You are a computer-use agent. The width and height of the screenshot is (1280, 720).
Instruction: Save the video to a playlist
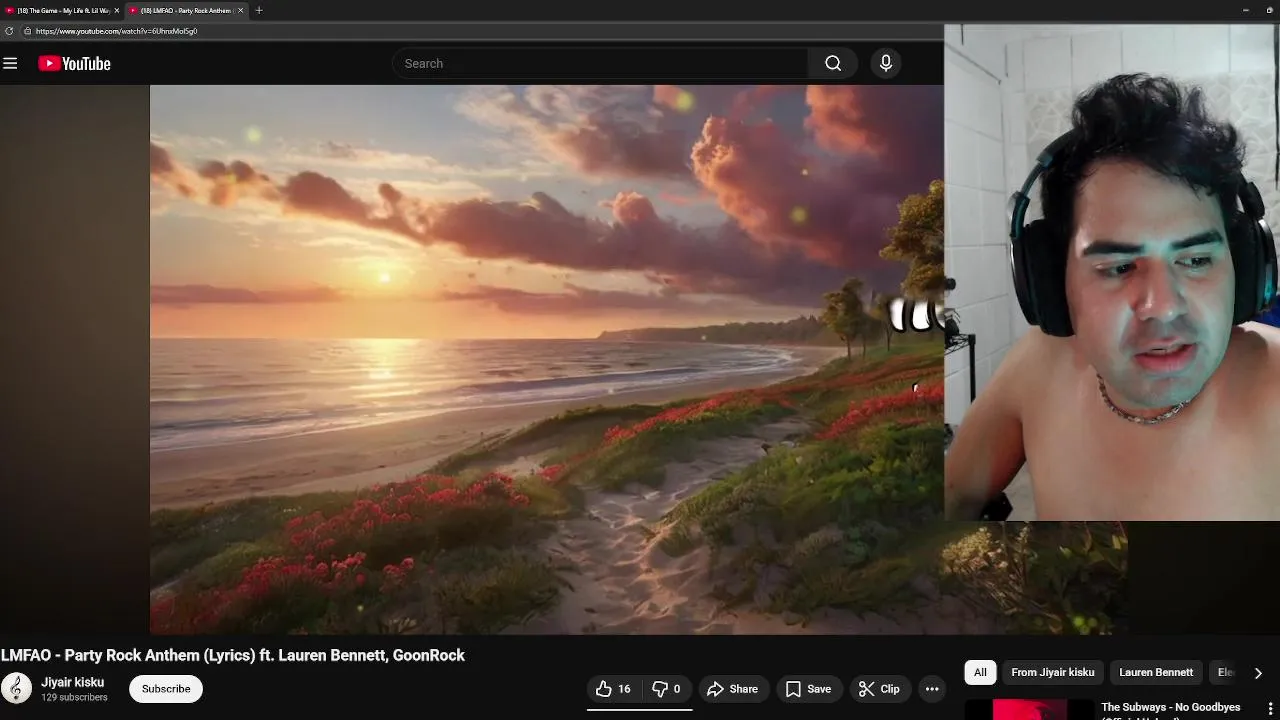(x=808, y=689)
